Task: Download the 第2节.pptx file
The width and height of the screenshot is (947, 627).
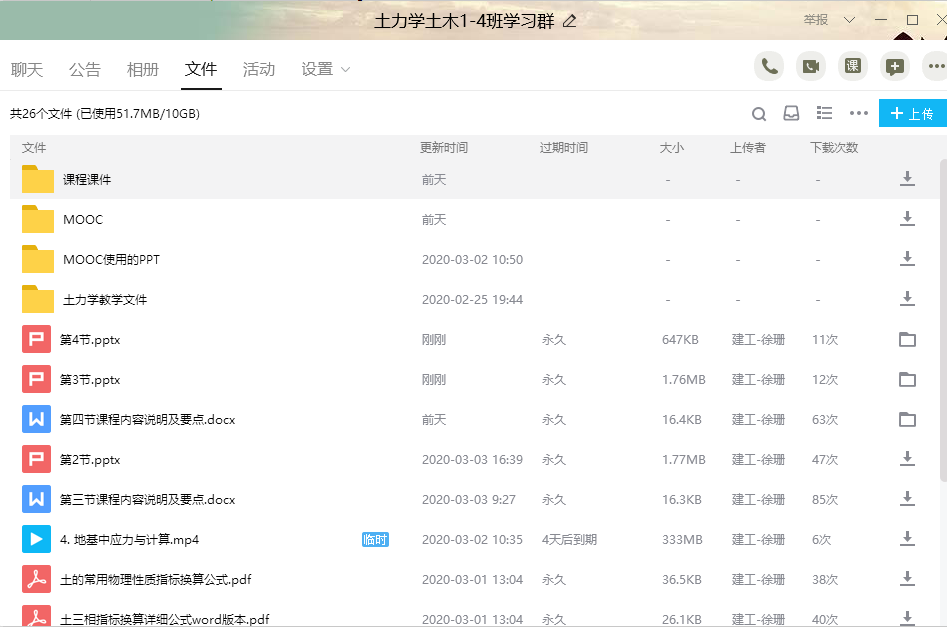Action: pyautogui.click(x=907, y=459)
